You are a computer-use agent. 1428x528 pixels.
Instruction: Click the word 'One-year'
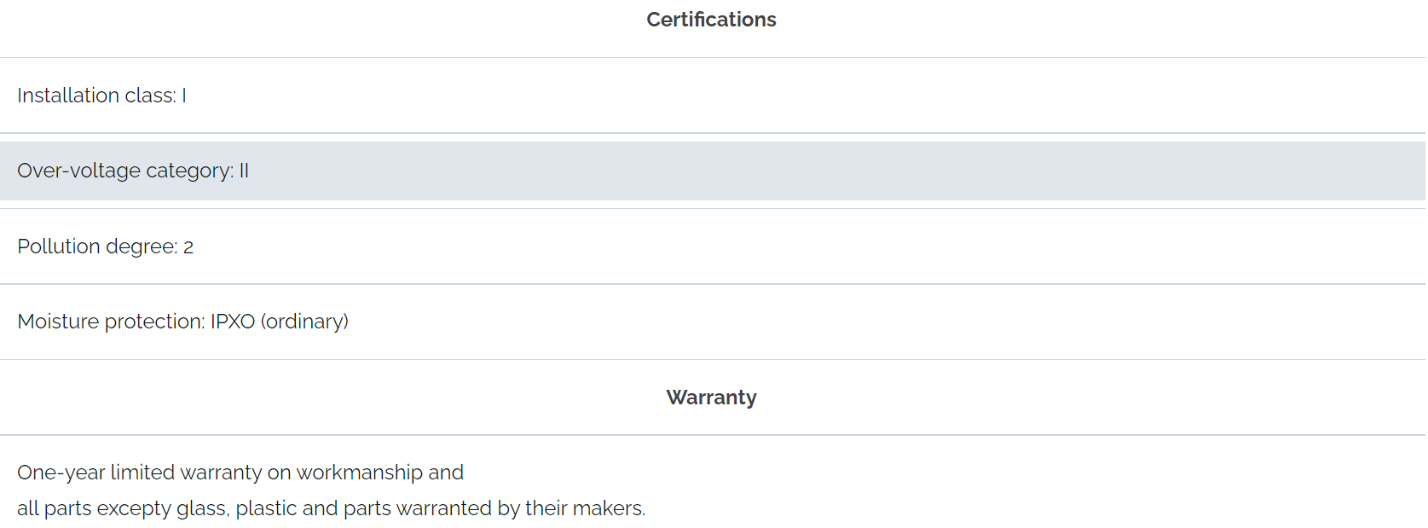pyautogui.click(x=60, y=473)
